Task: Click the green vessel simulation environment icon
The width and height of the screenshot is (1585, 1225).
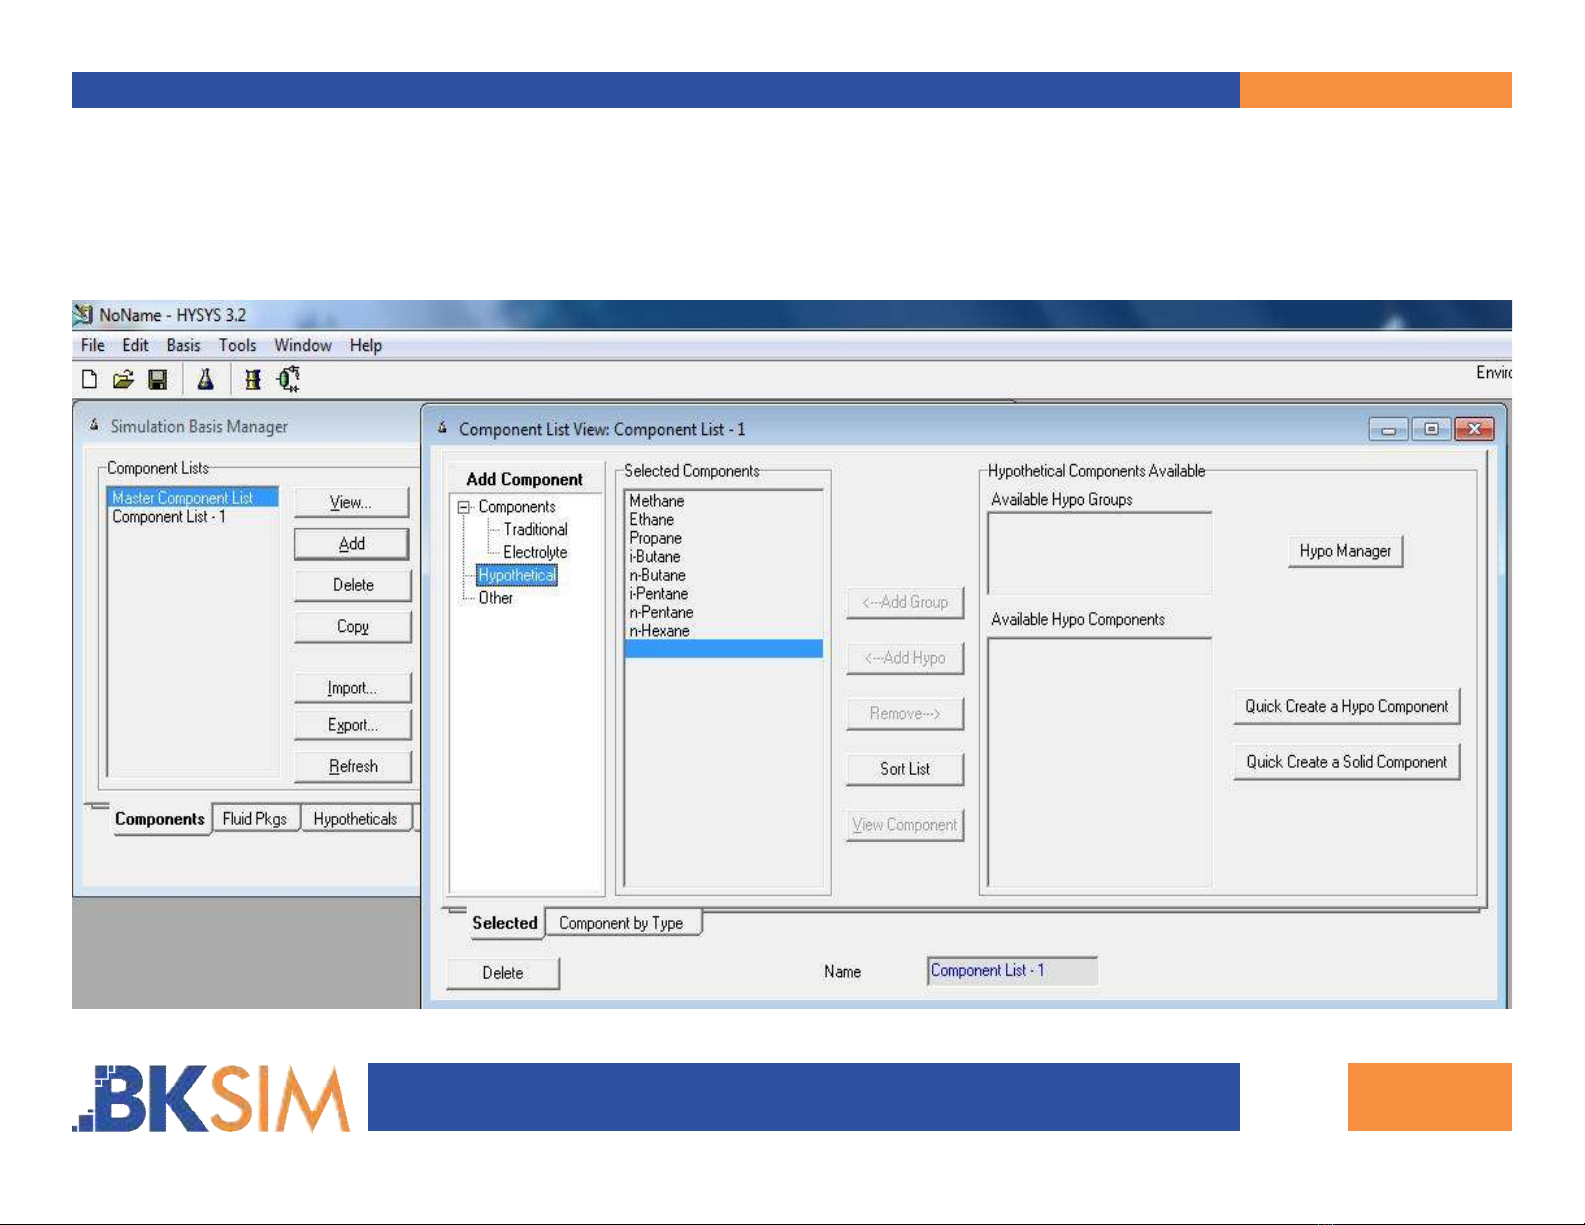Action: (288, 380)
